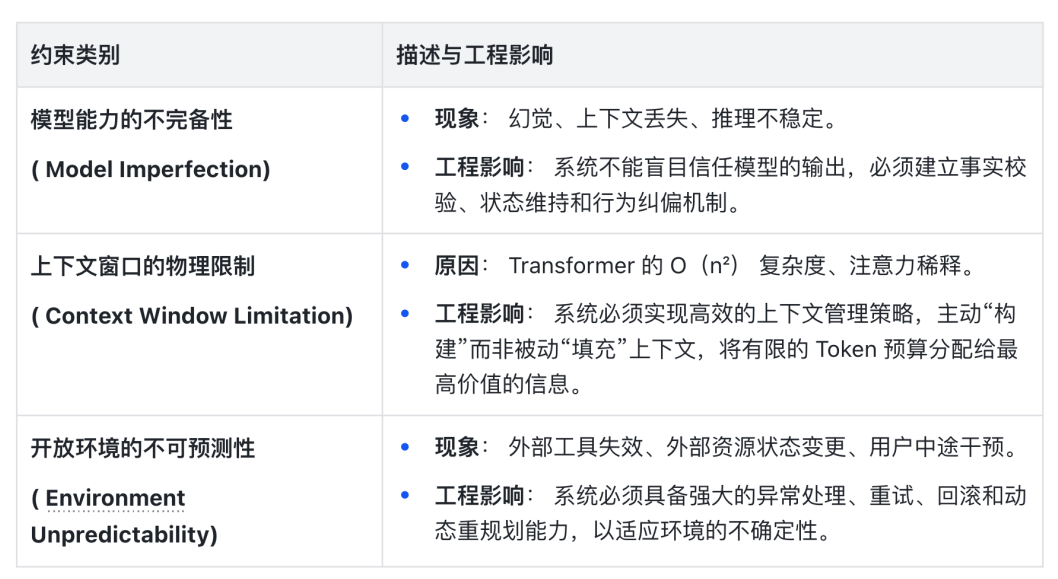Click the bold 现象 label about 外部工具失效

tap(457, 447)
